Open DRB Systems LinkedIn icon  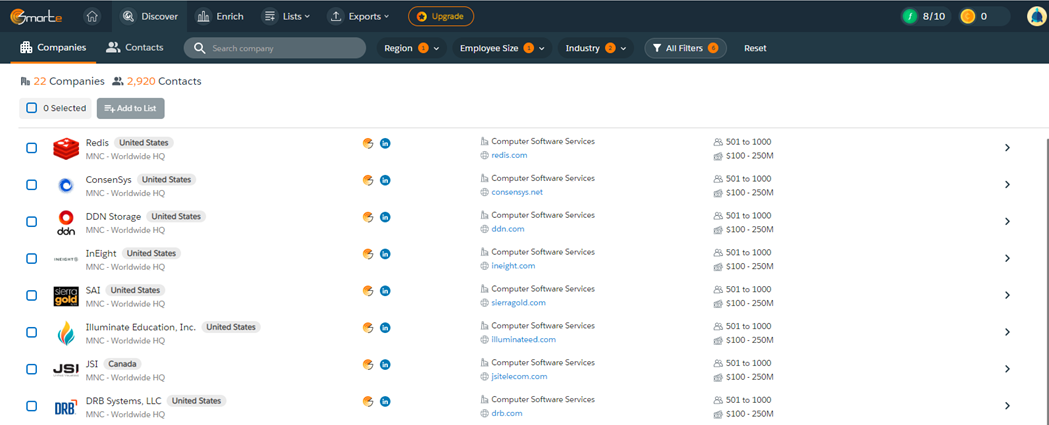(385, 401)
